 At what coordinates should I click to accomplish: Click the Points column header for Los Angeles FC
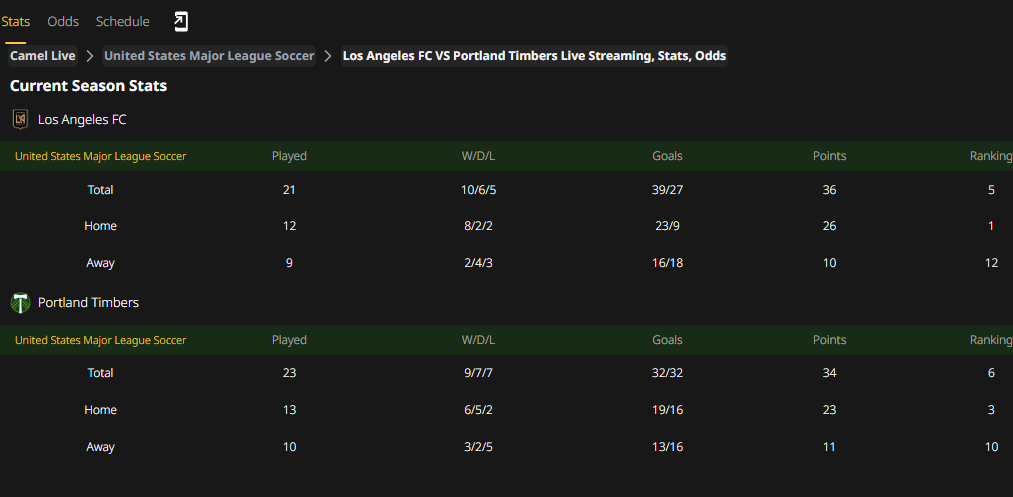pyautogui.click(x=830, y=156)
